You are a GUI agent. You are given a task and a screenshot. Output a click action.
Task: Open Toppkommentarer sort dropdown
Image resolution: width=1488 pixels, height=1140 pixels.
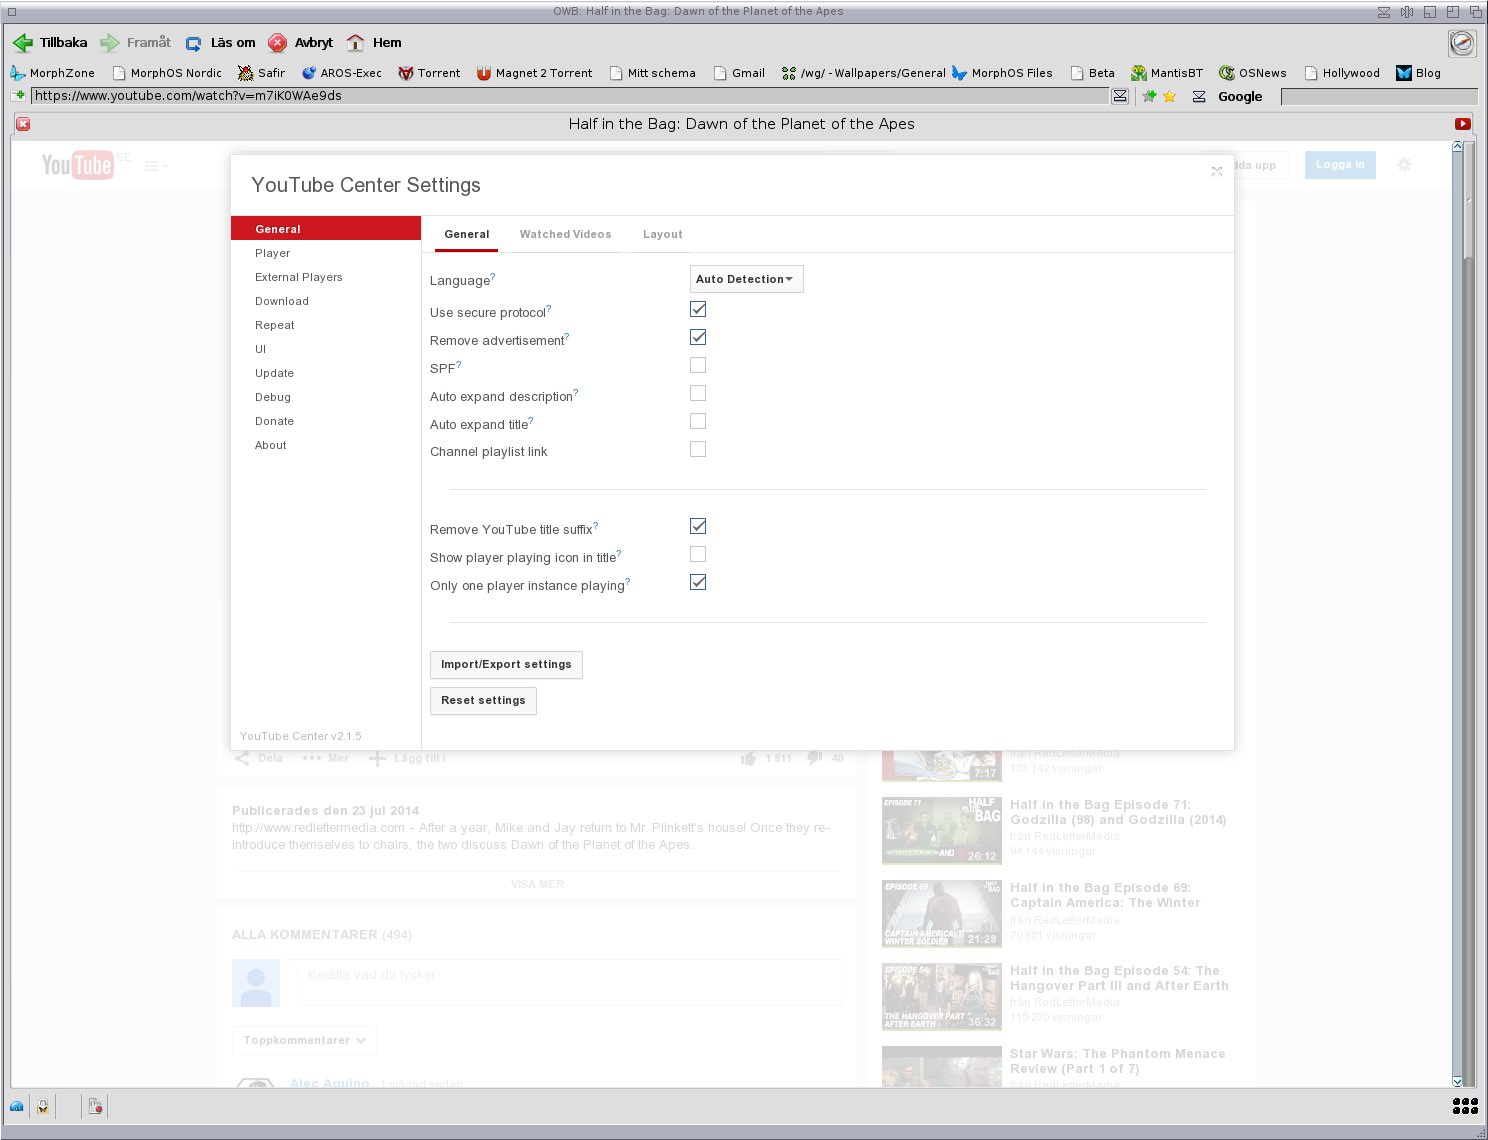click(305, 1040)
